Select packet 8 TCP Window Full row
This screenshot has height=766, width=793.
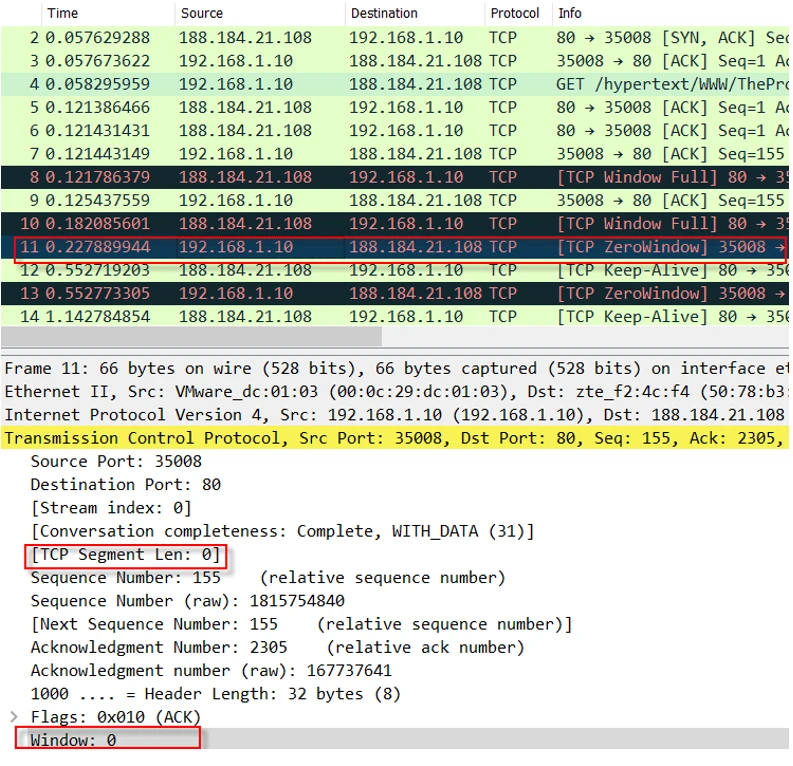coord(400,177)
